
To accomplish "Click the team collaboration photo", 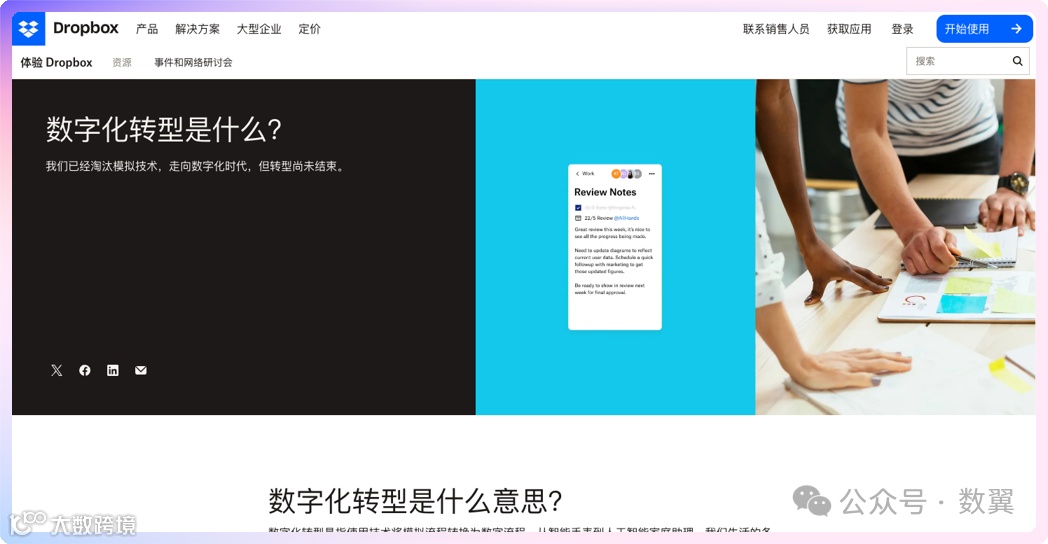I will click(x=895, y=247).
